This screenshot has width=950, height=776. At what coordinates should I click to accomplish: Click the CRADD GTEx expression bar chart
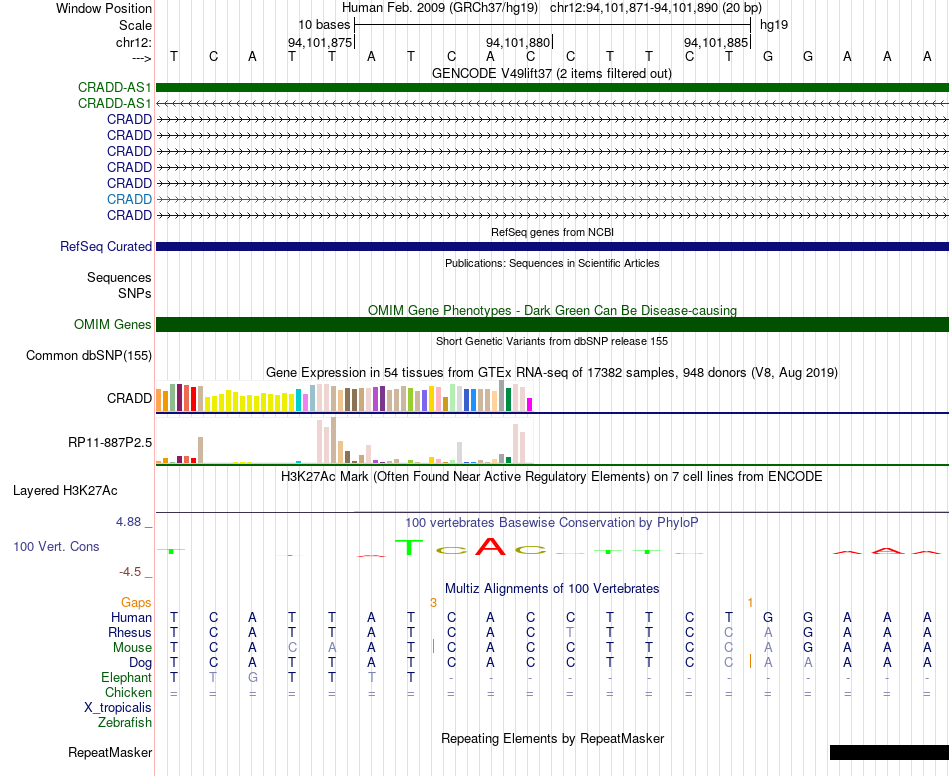tap(344, 396)
